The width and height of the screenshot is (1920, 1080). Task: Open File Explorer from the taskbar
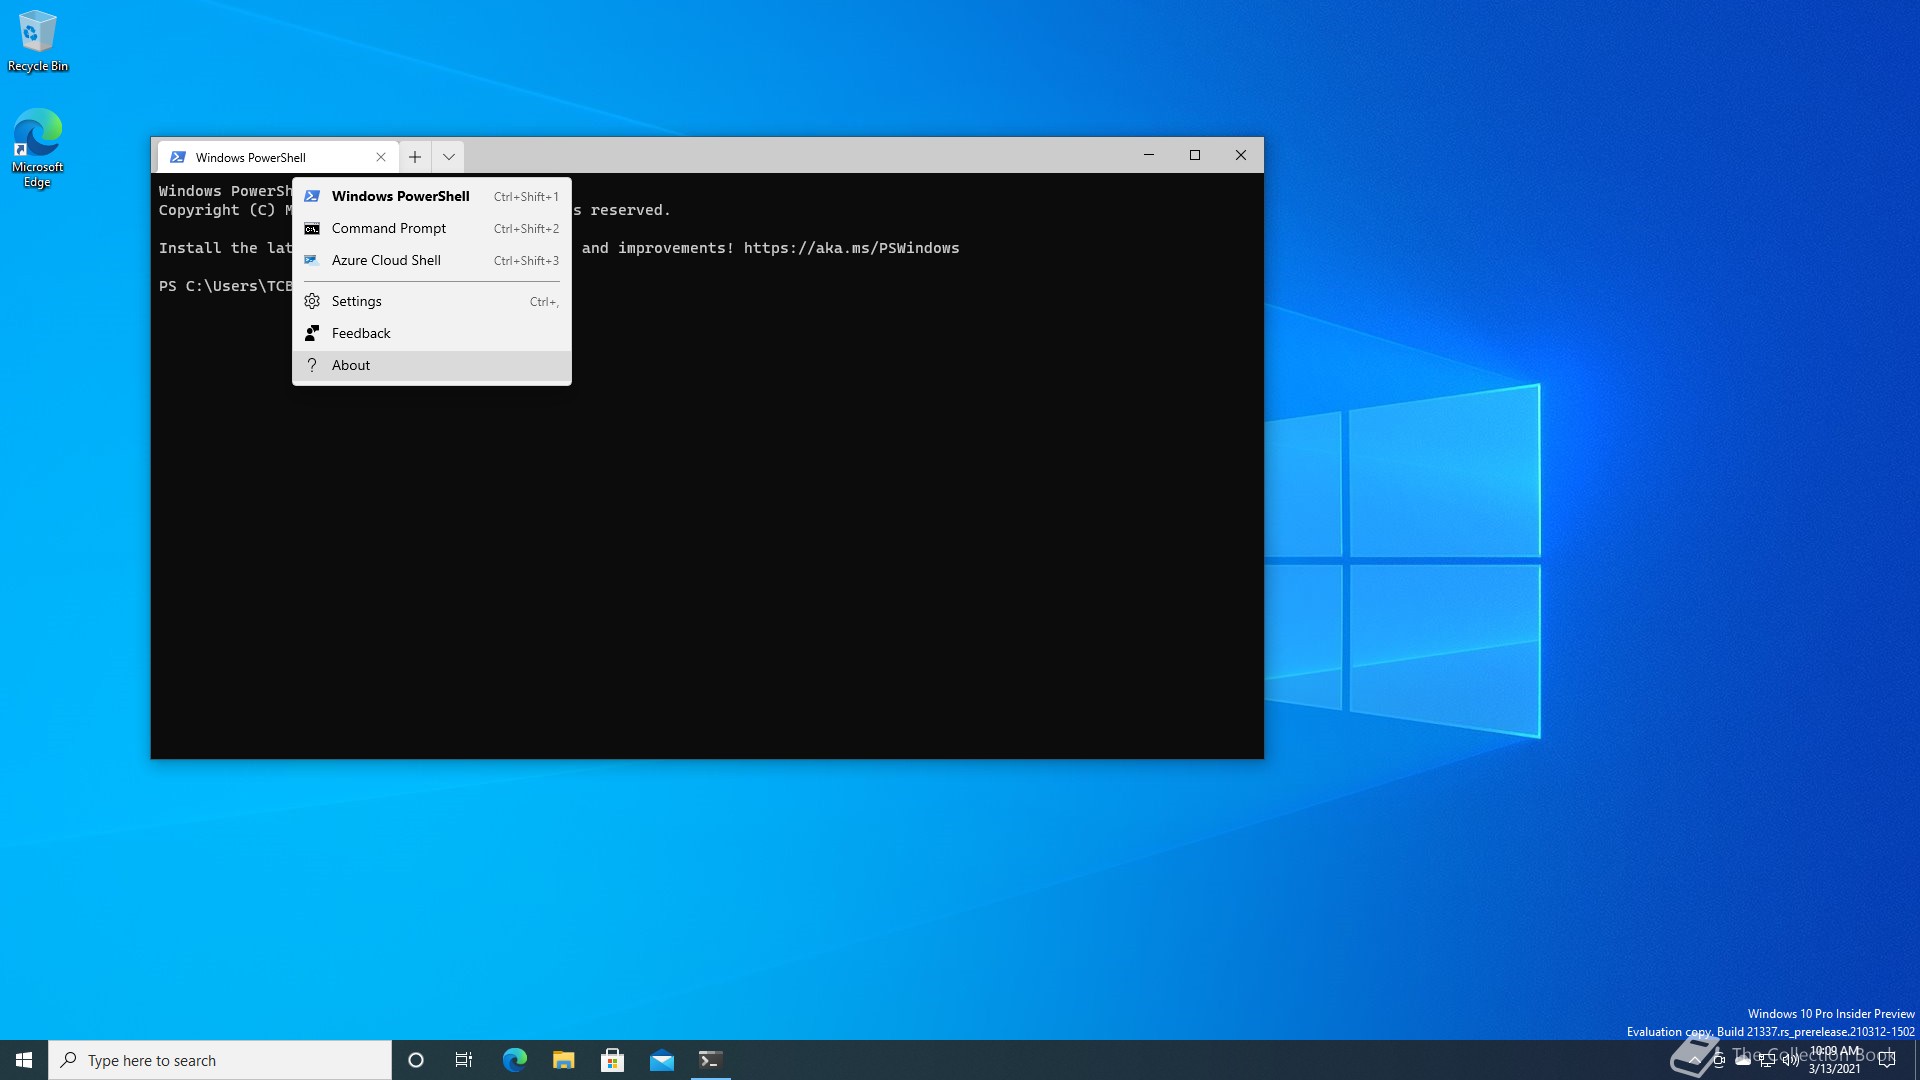coord(564,1060)
